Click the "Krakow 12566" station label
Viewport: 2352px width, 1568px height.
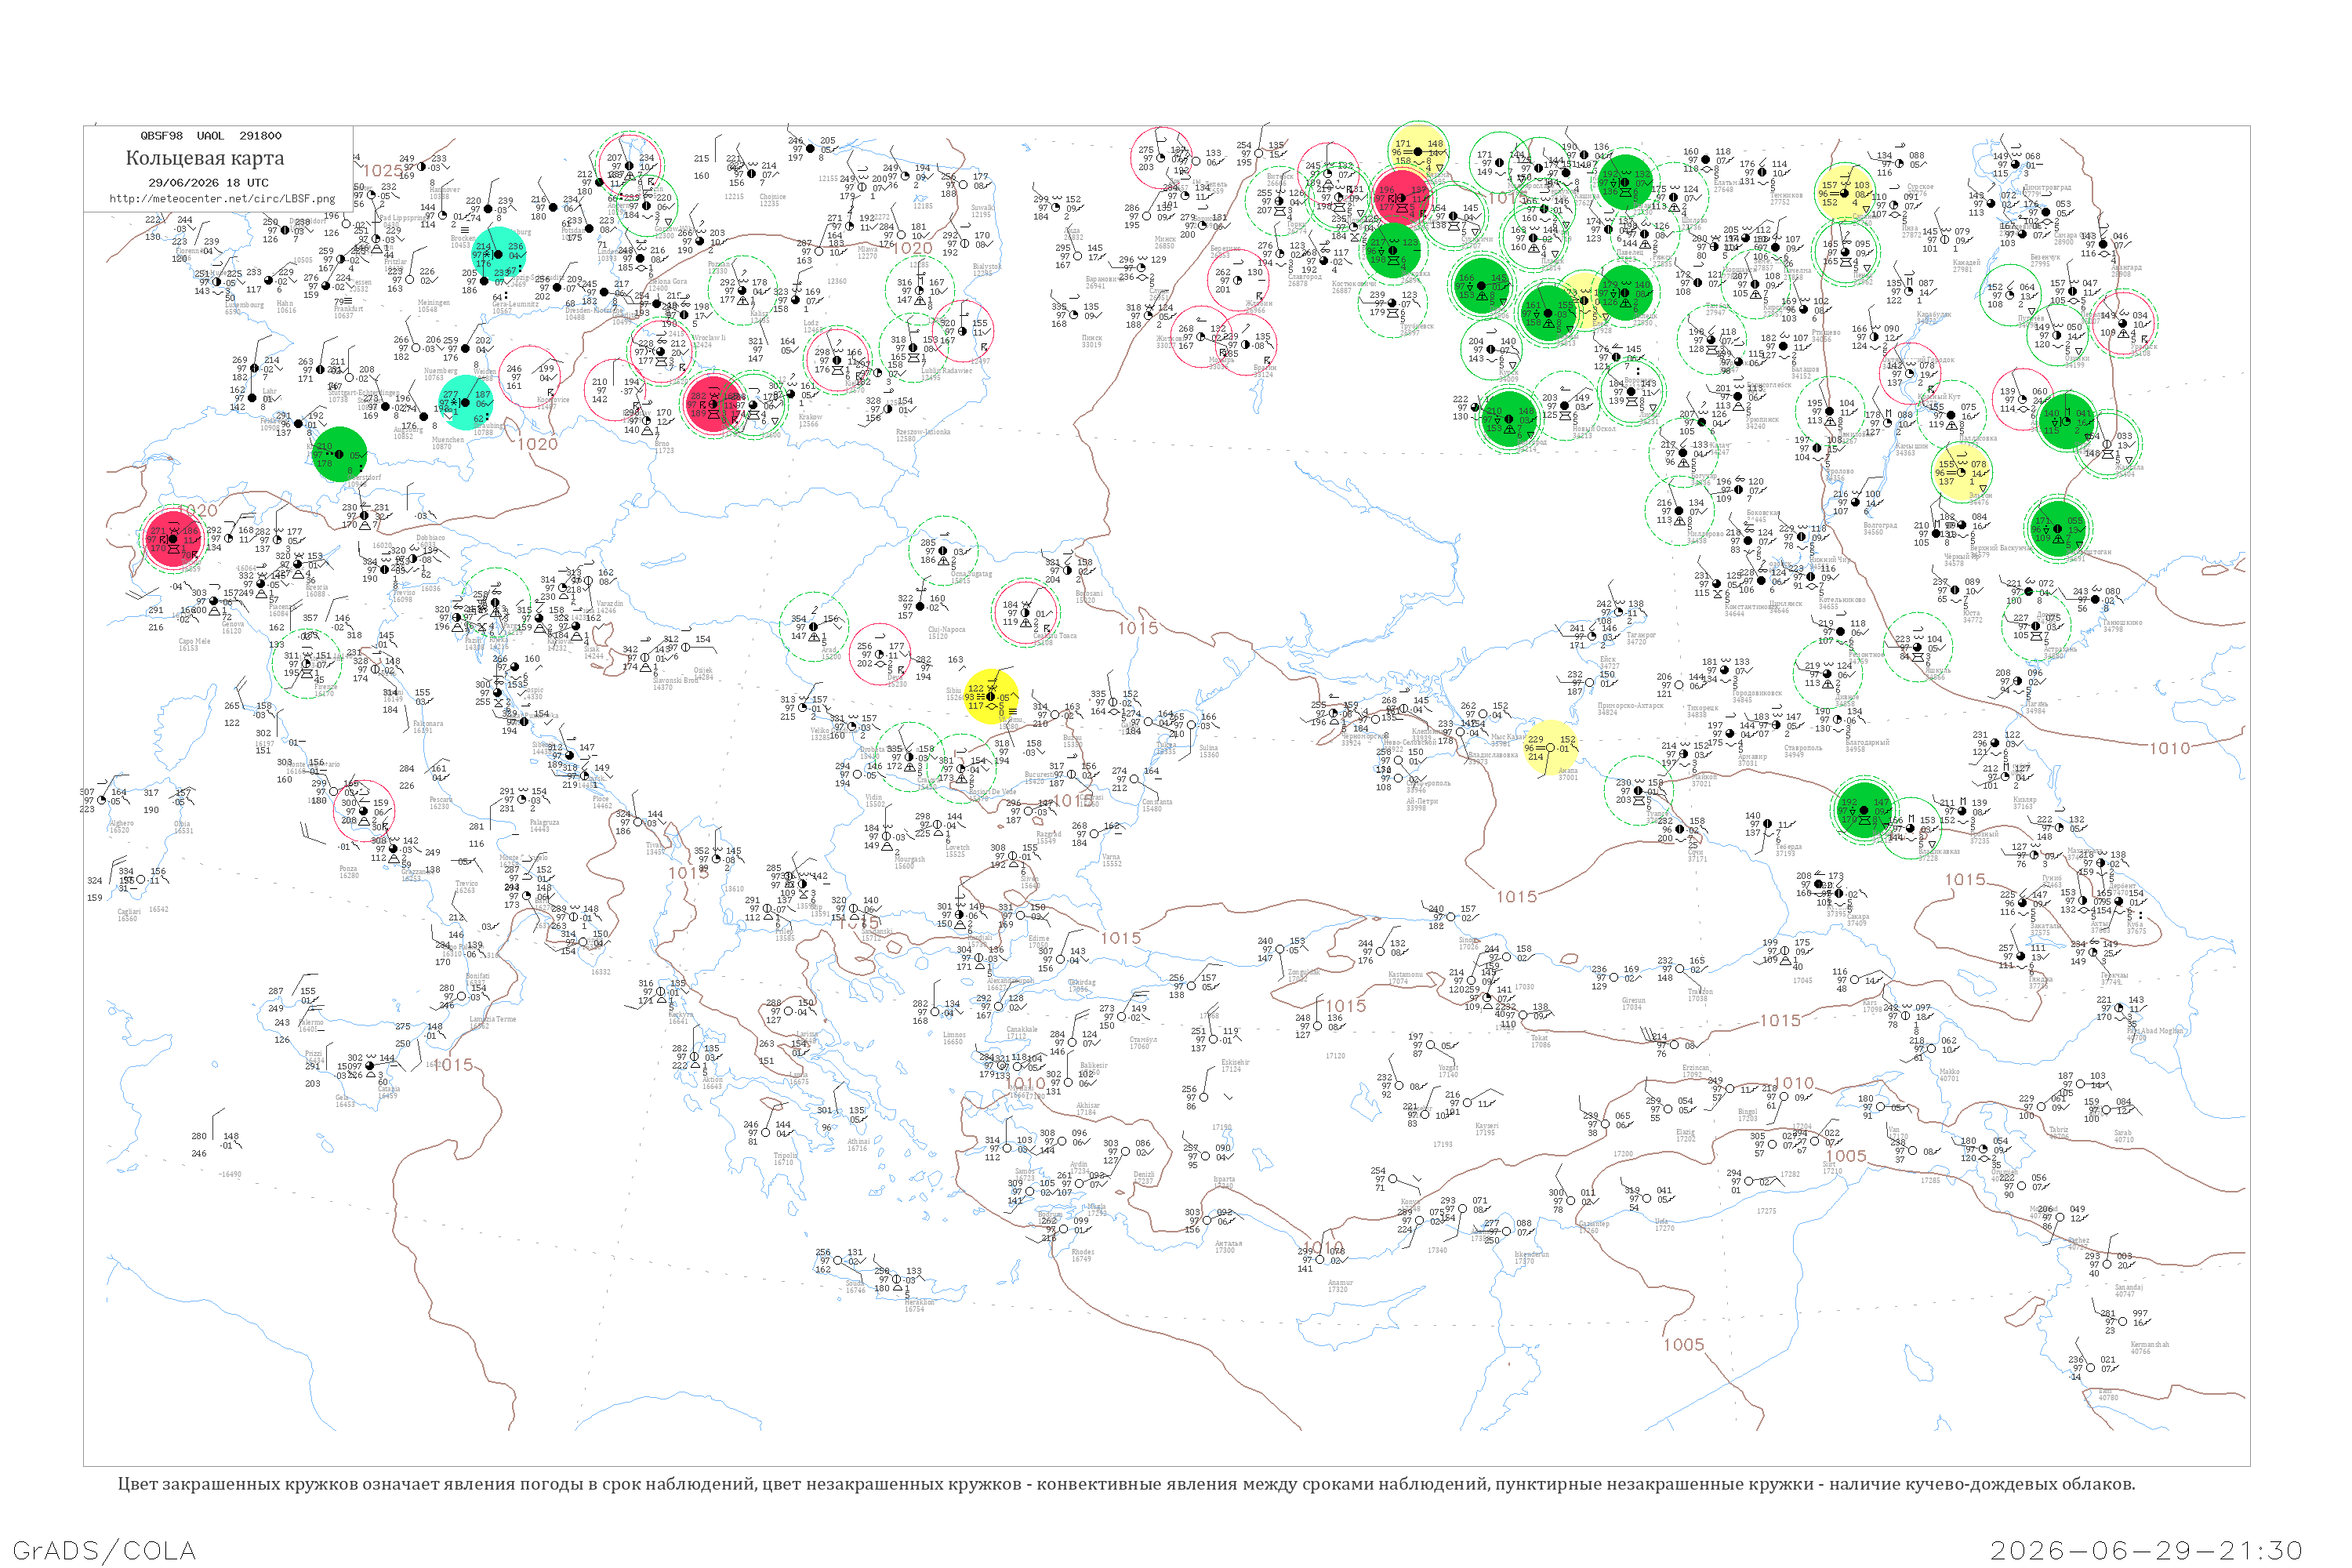pyautogui.click(x=810, y=420)
